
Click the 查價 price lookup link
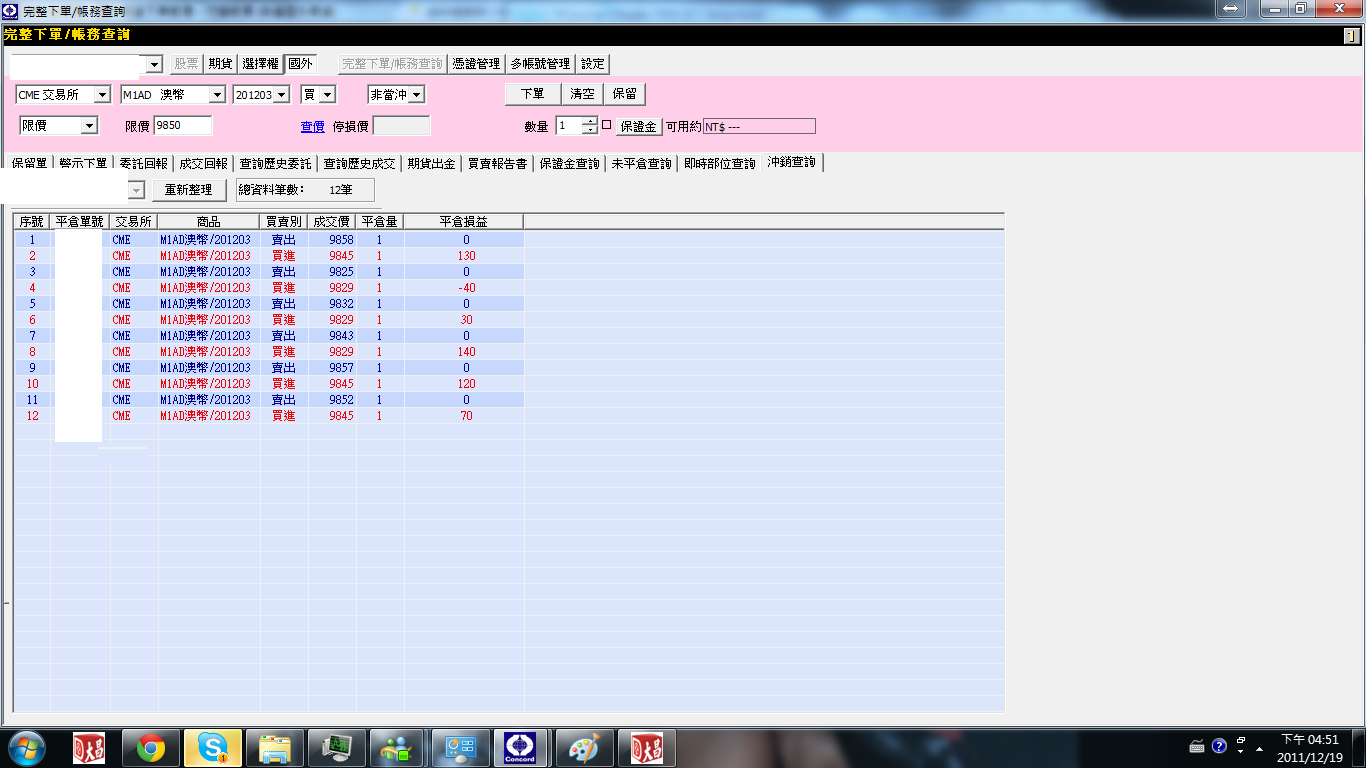(313, 127)
